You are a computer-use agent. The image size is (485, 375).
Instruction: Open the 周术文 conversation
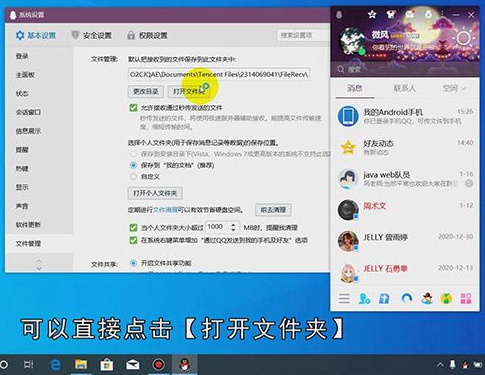tap(405, 210)
